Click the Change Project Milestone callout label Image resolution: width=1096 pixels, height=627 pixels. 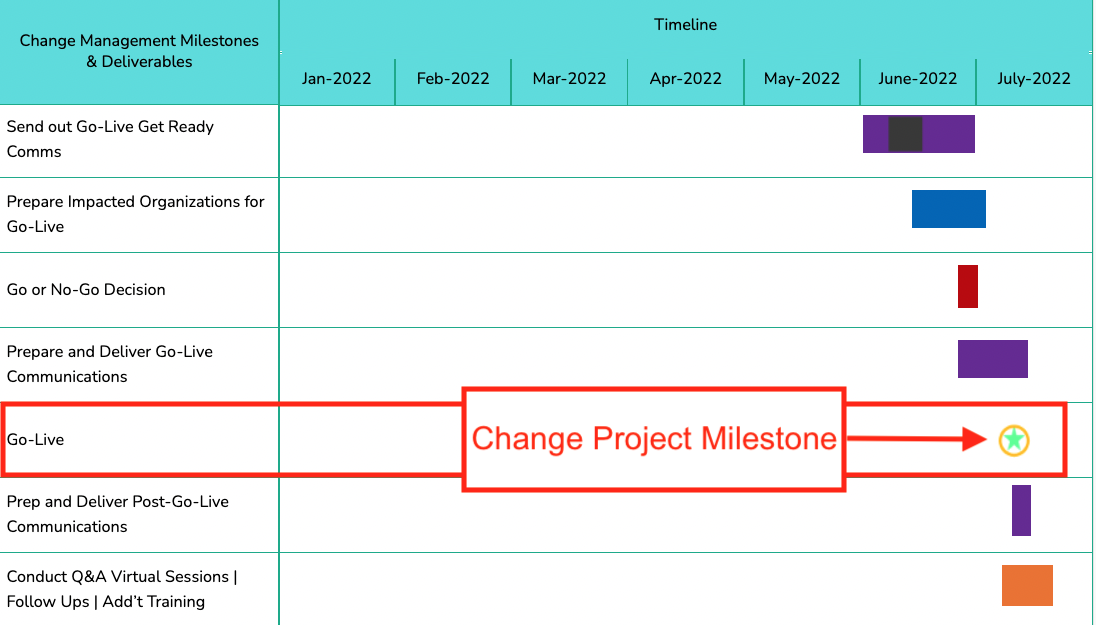[654, 439]
